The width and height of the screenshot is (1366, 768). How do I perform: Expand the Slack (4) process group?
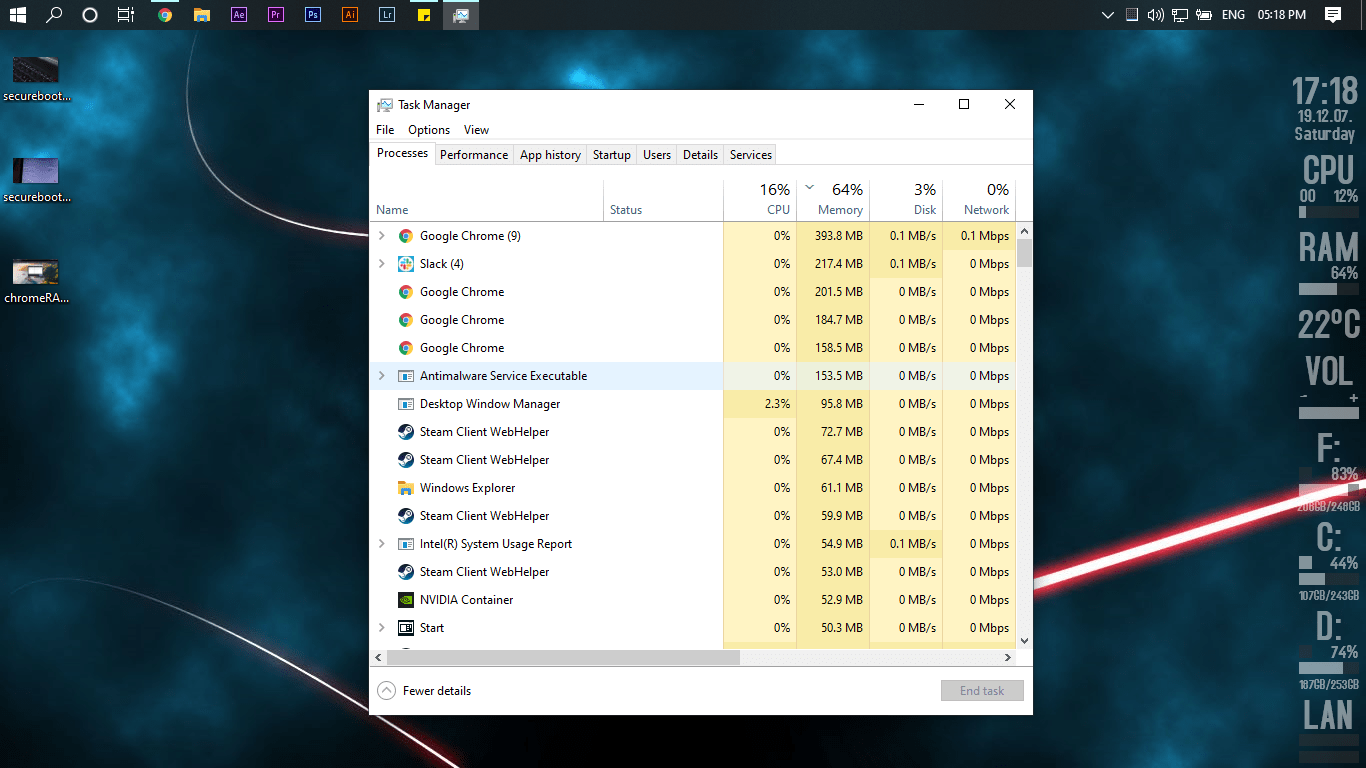click(x=380, y=263)
